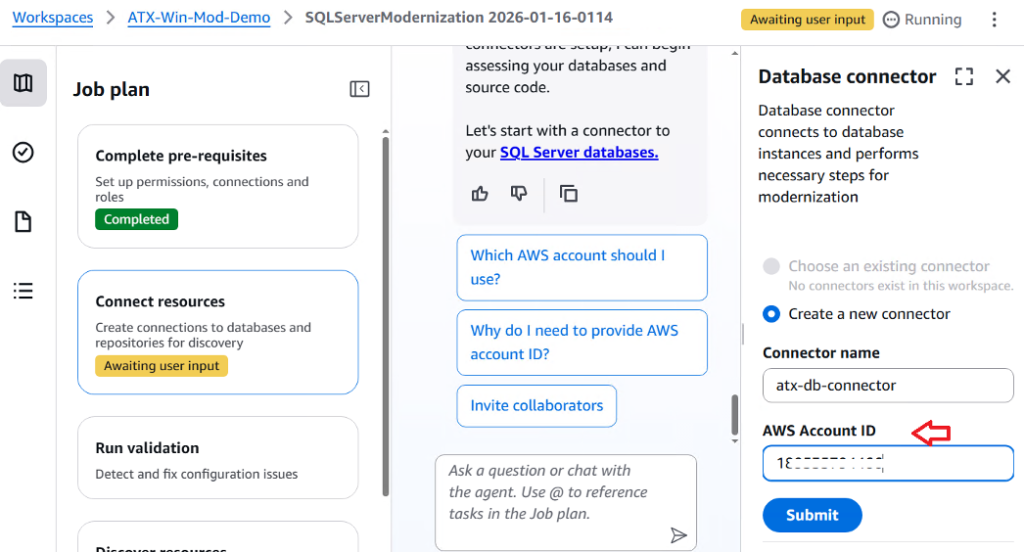This screenshot has height=552, width=1024.
Task: Open the Job plan map icon in sidebar
Action: (23, 83)
